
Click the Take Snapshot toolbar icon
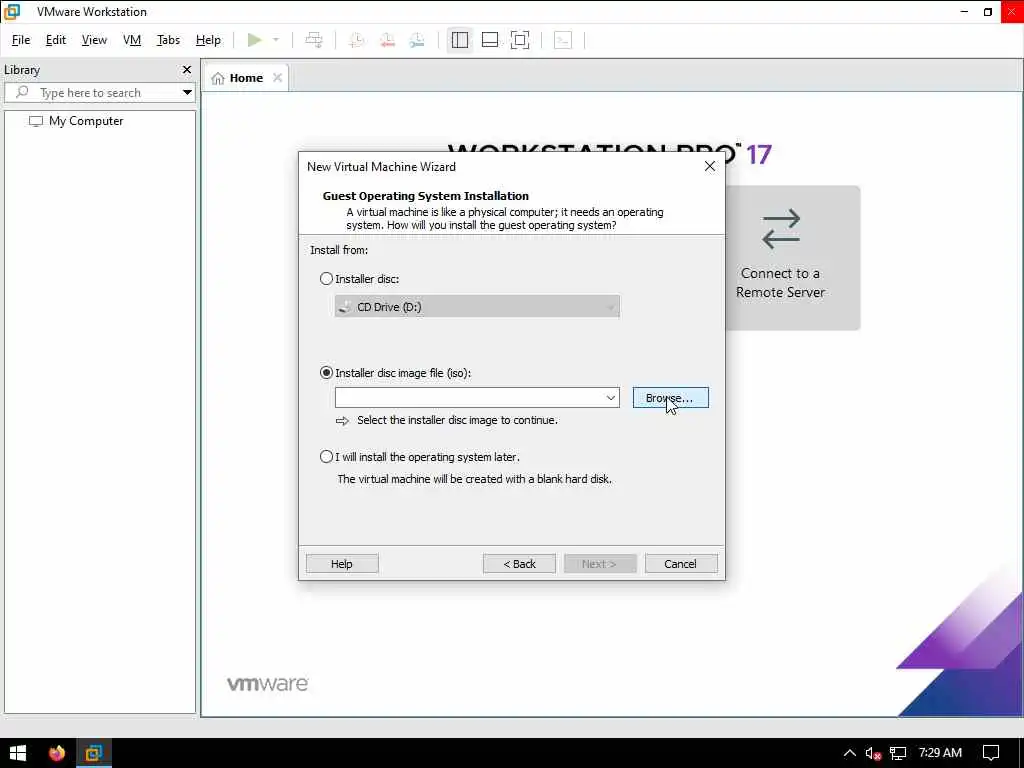[x=356, y=40]
